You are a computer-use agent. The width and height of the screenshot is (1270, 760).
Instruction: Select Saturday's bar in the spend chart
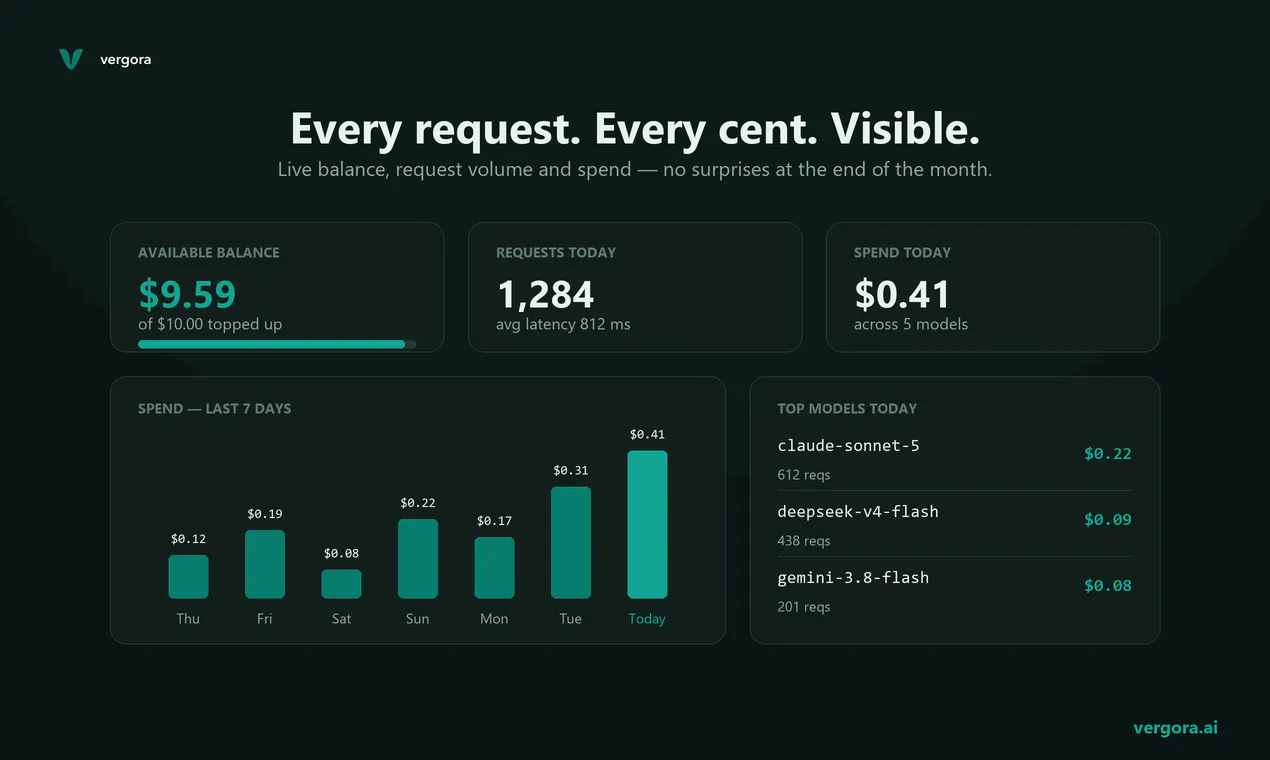pos(341,584)
